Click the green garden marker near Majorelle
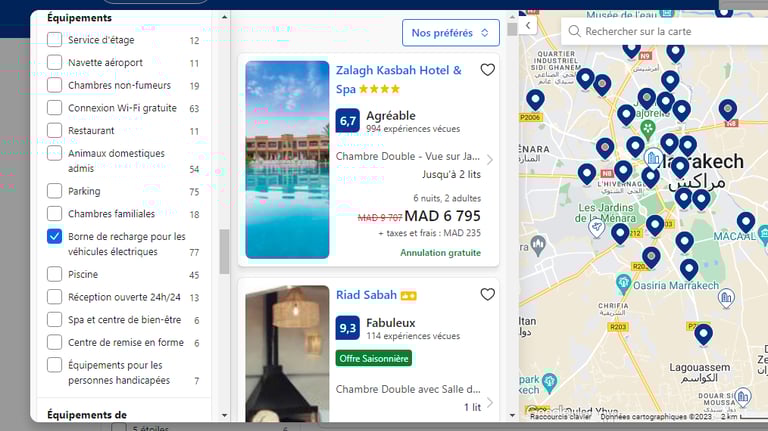 648,129
